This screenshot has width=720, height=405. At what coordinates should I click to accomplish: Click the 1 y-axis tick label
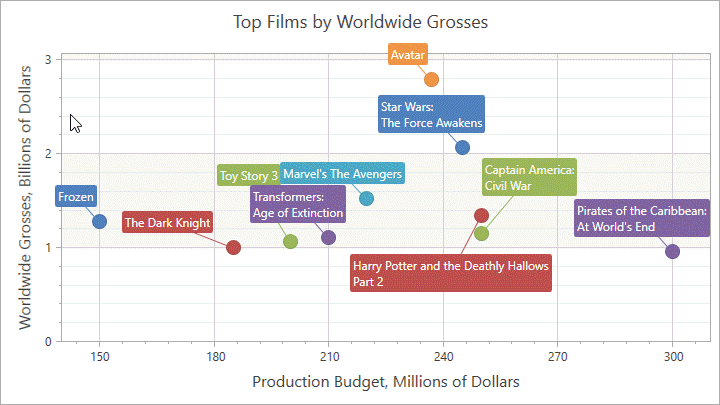(x=48, y=248)
